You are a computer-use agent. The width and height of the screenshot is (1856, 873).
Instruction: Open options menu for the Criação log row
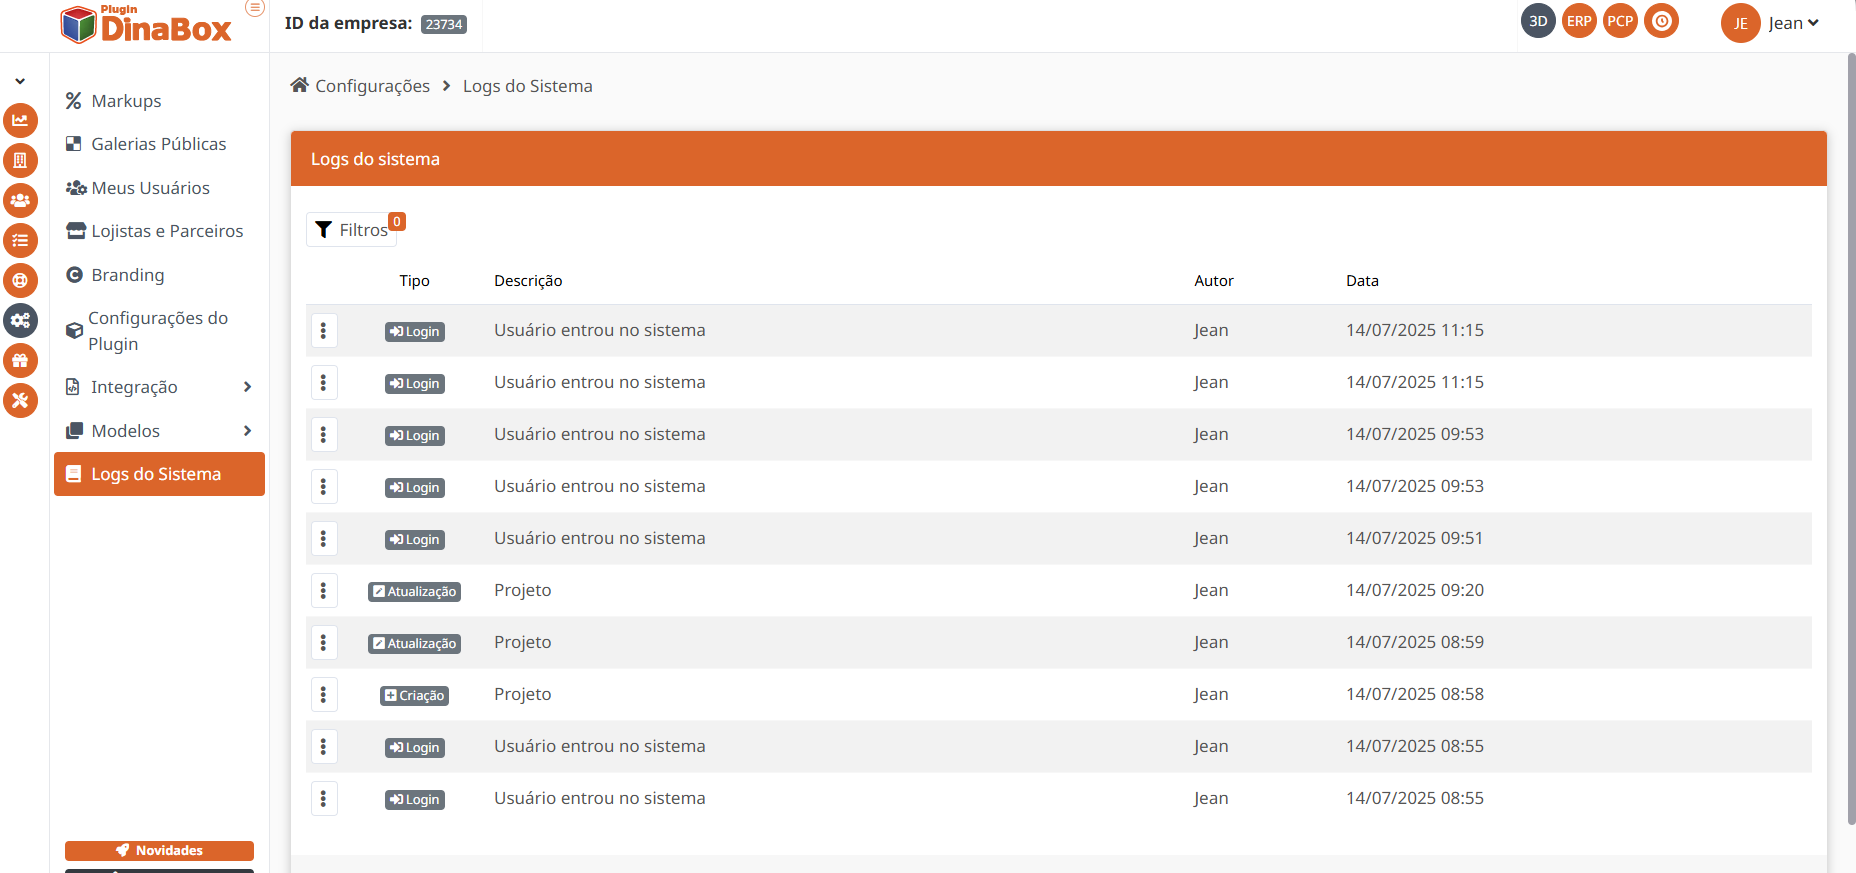[x=323, y=694]
